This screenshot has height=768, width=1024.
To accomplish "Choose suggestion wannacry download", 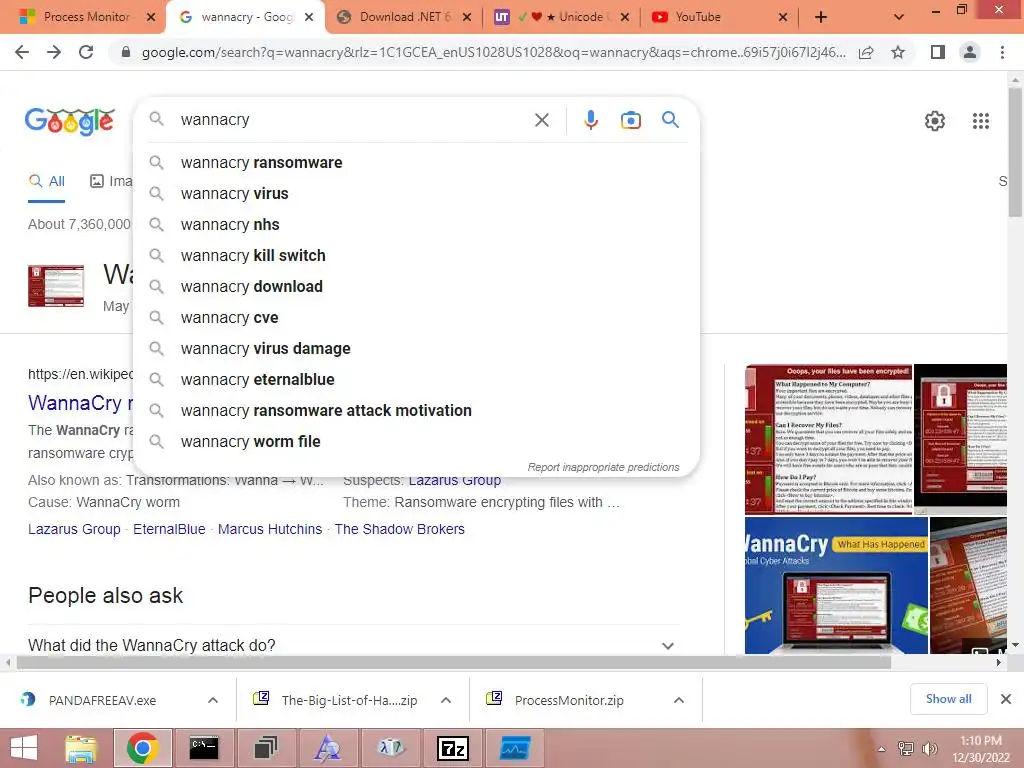I will (x=417, y=287).
